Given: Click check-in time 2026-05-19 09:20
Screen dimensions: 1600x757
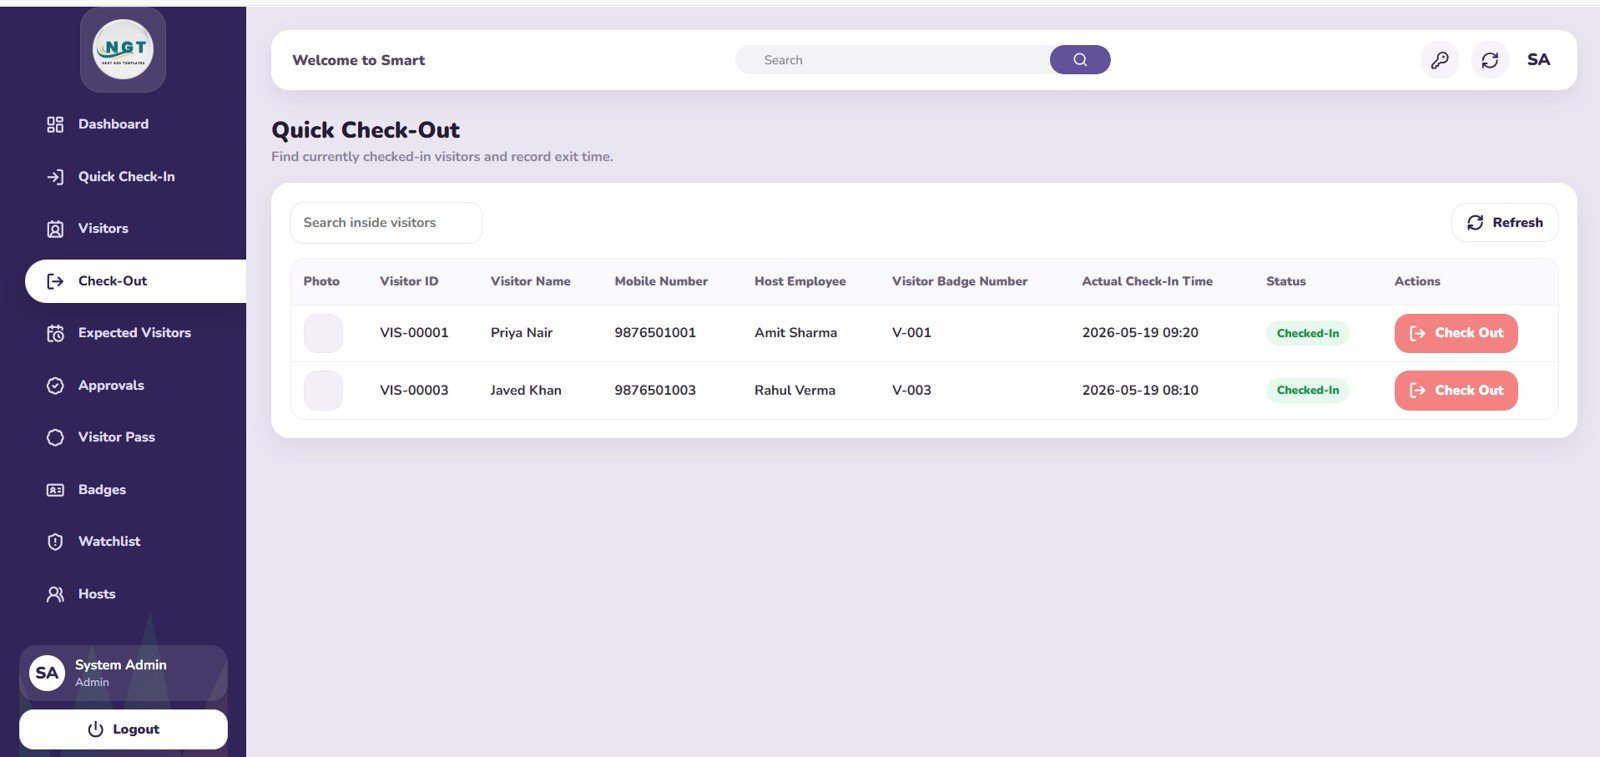Looking at the screenshot, I should click(x=1140, y=333).
